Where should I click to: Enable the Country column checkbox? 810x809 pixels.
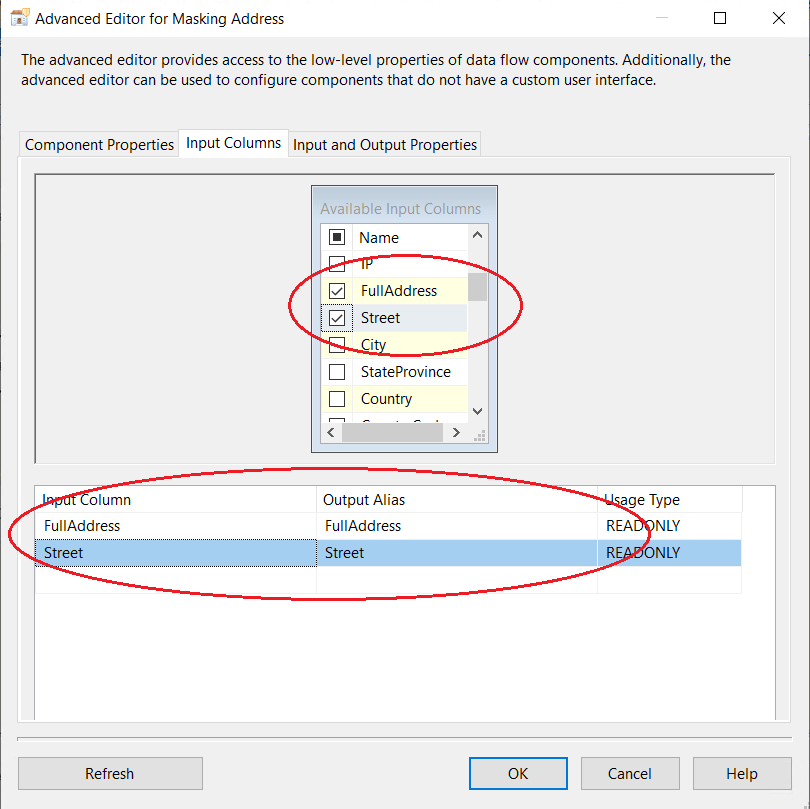(337, 399)
